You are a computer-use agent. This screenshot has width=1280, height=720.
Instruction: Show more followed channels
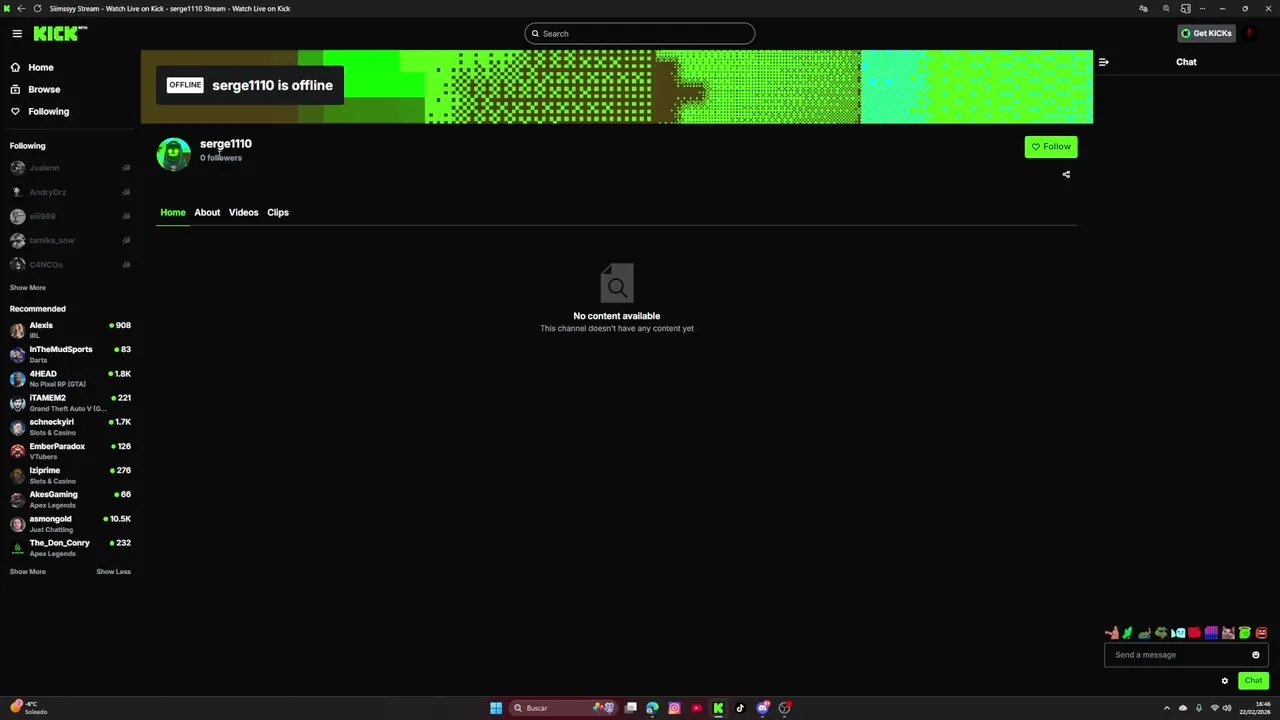tap(28, 287)
